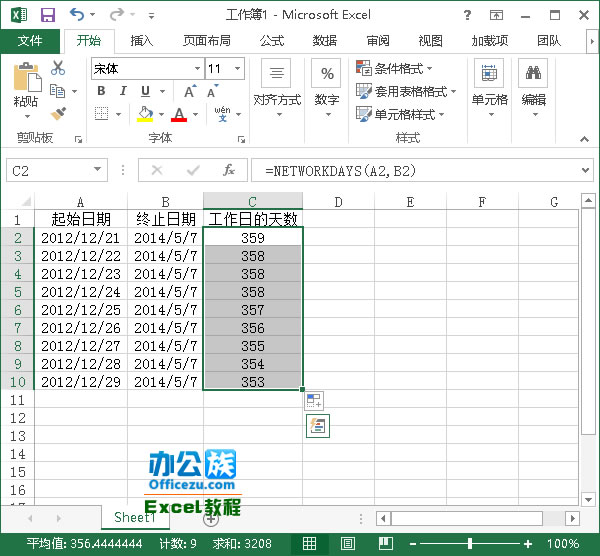Customize Quick Access Toolbar dropdown
Screen dimensions: 600x556
point(152,16)
